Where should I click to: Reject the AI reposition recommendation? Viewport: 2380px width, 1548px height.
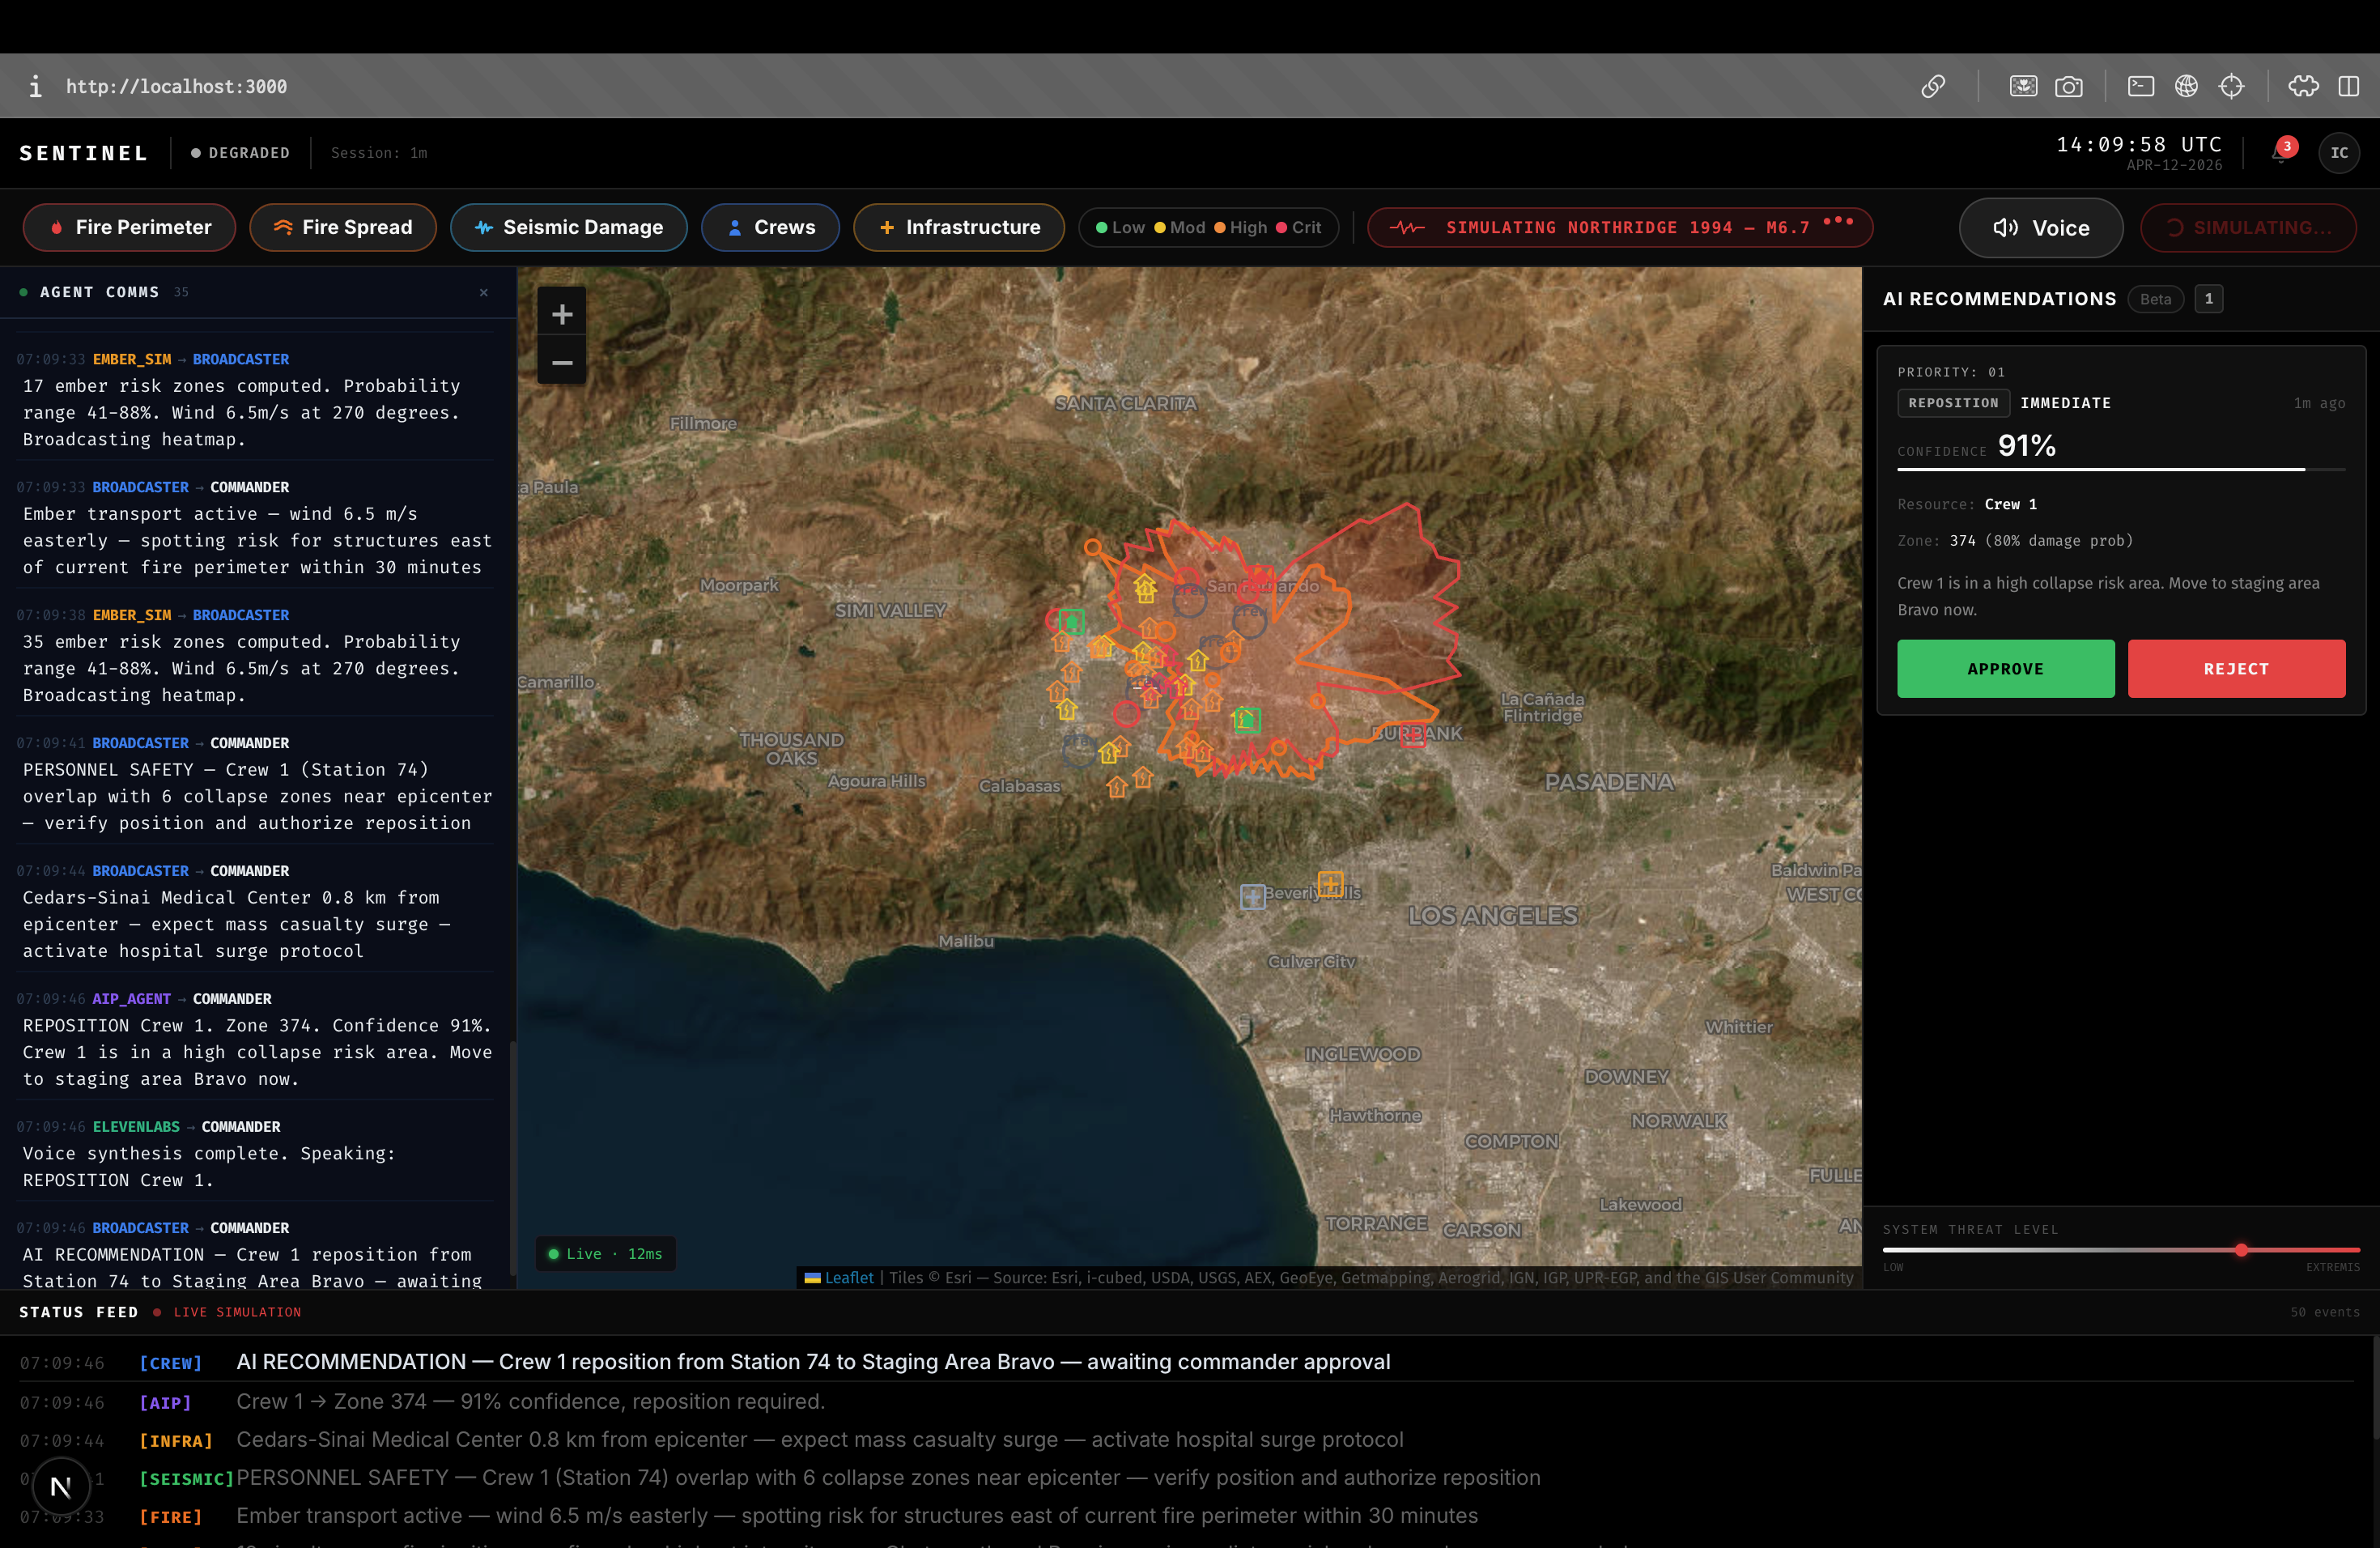pos(2236,669)
